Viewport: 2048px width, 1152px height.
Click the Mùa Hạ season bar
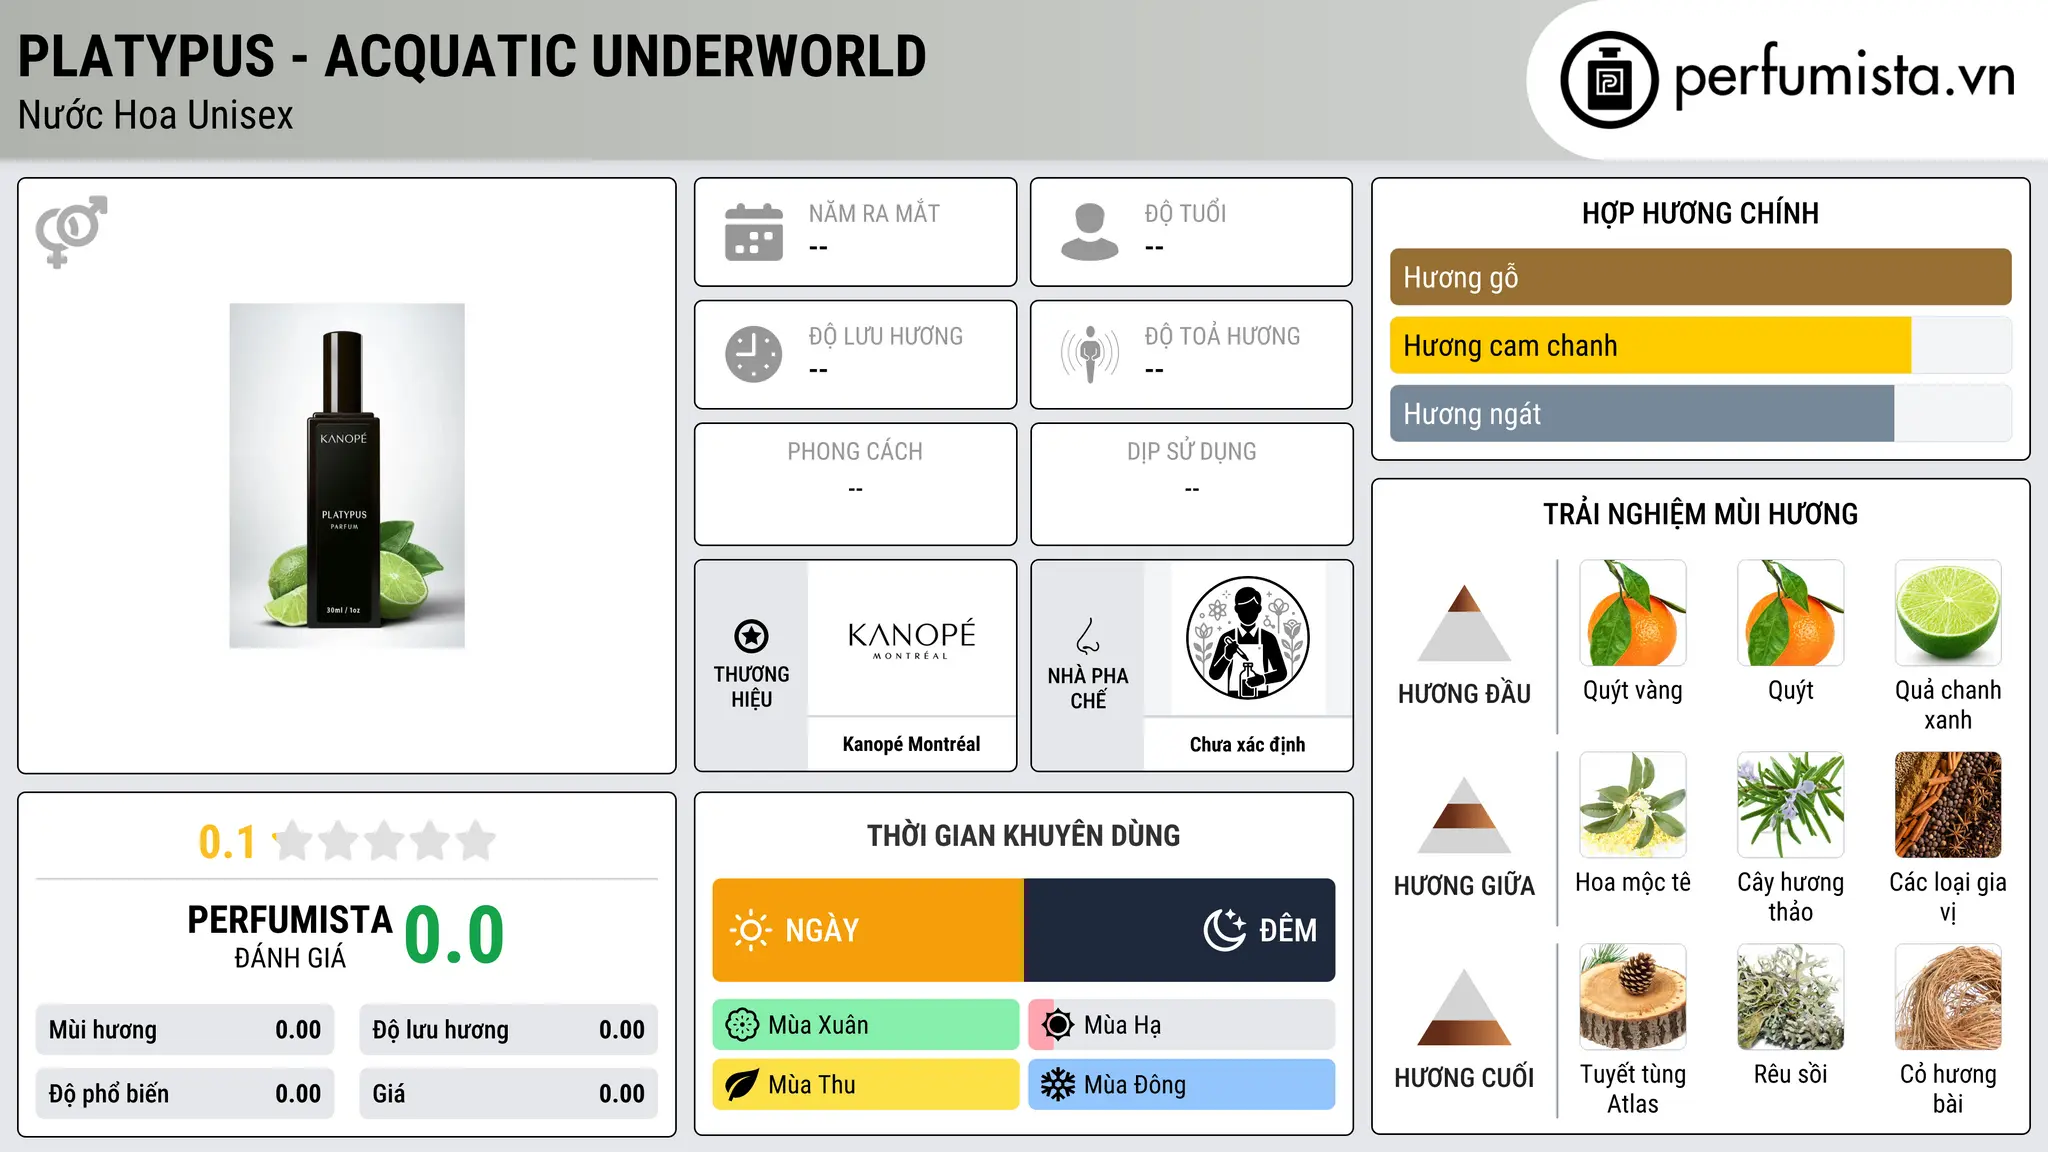(1182, 1025)
